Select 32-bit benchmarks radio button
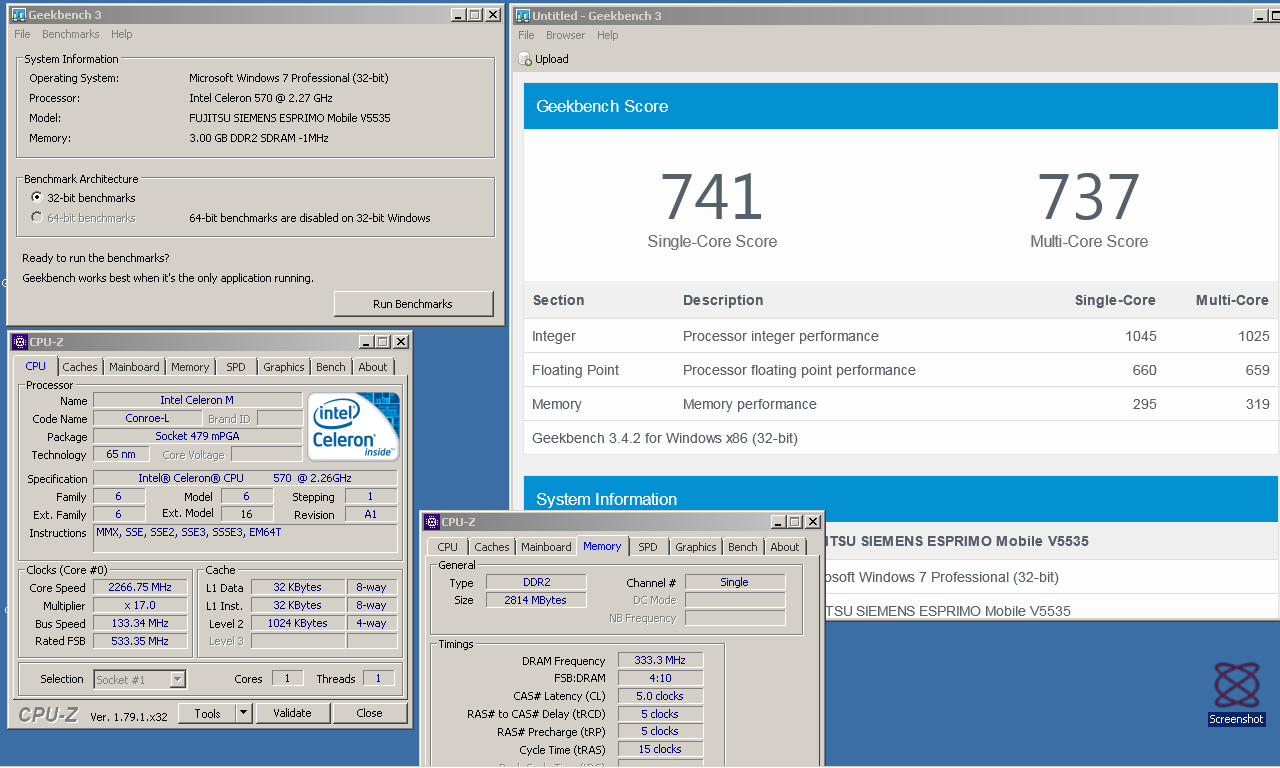This screenshot has width=1280, height=768. click(x=37, y=198)
